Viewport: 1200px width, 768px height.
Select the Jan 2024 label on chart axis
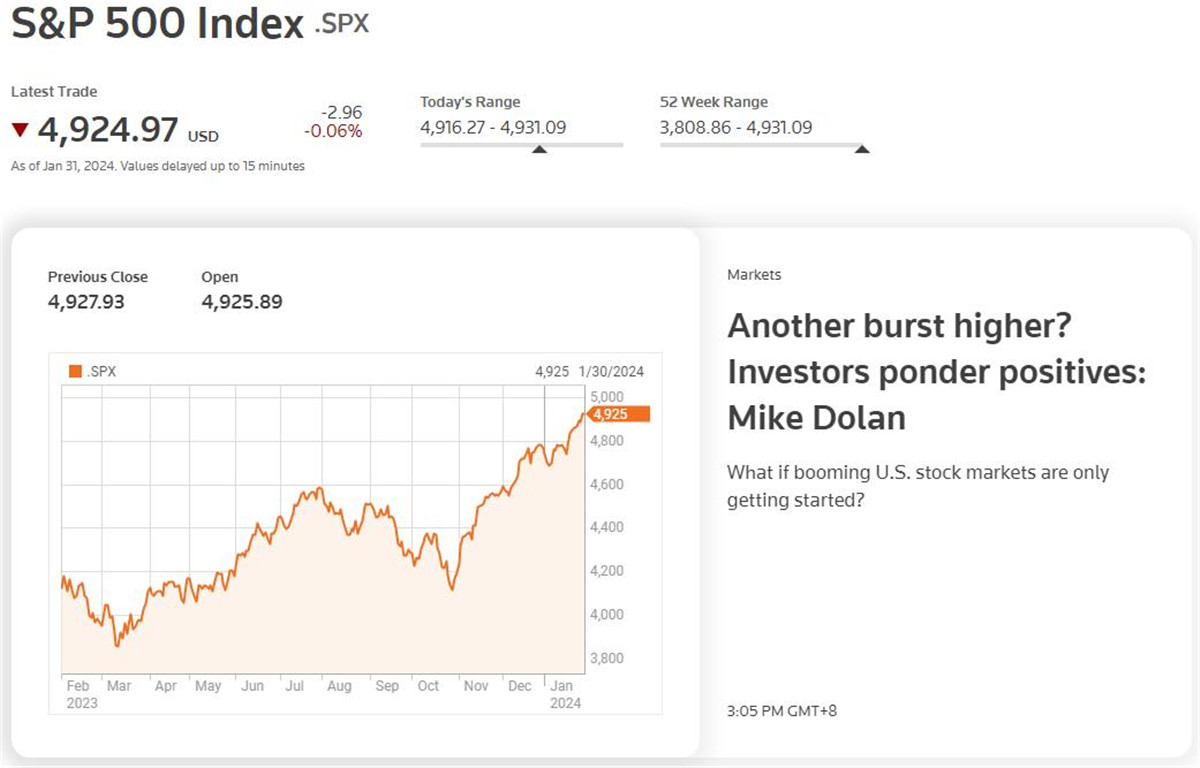[566, 694]
